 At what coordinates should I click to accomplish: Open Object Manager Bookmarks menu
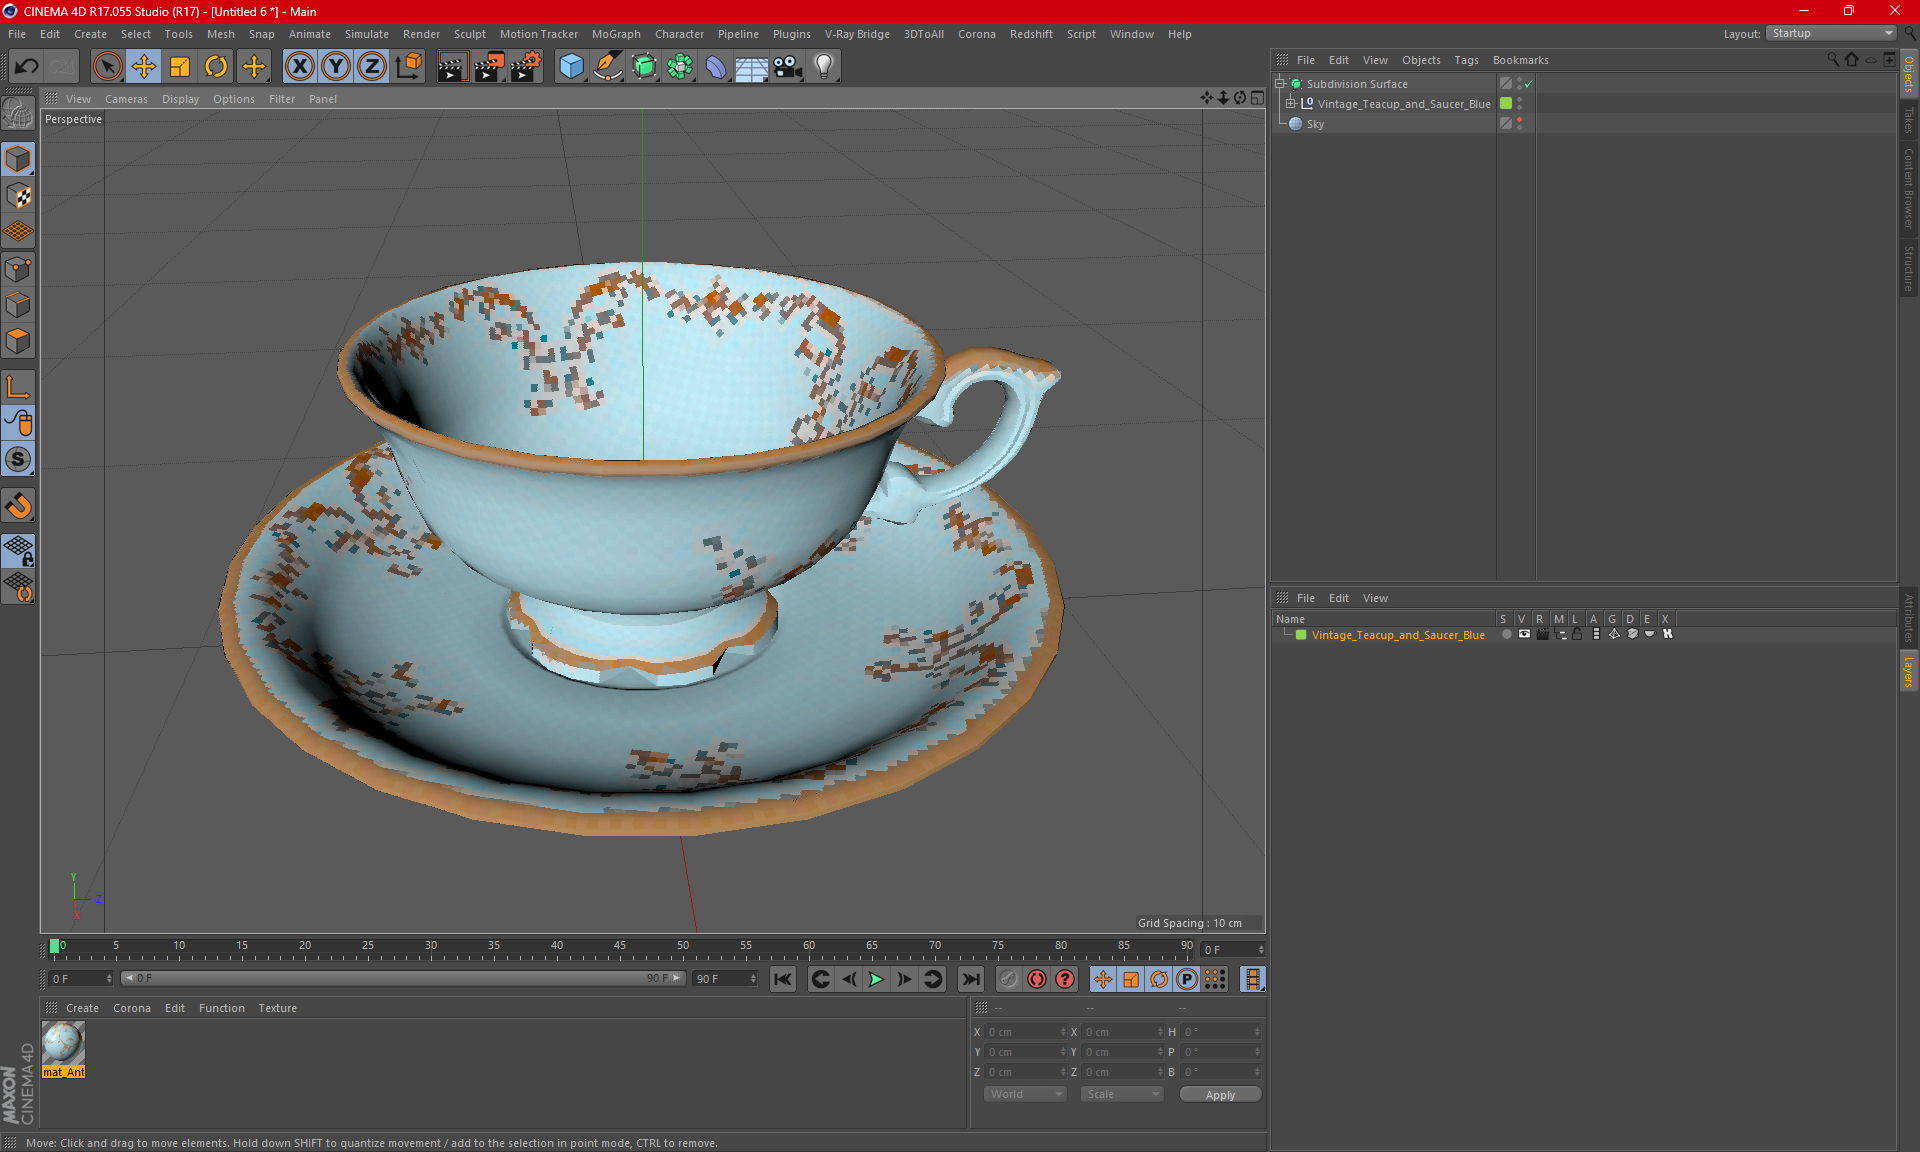(x=1520, y=60)
